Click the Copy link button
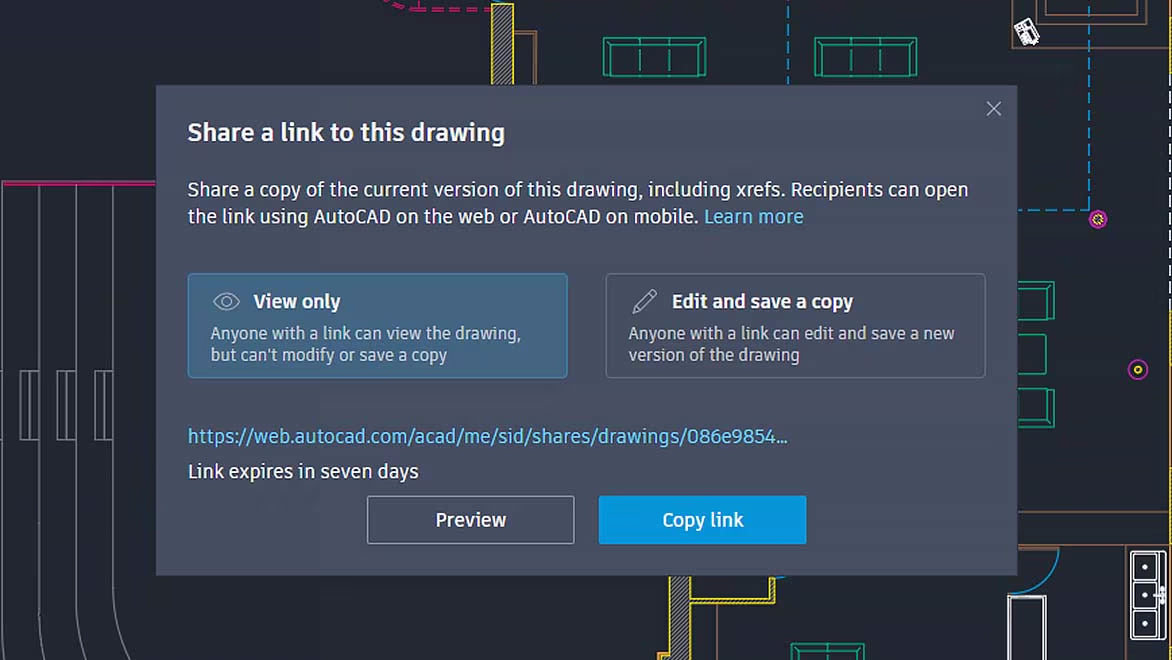1172x660 pixels. pos(702,520)
